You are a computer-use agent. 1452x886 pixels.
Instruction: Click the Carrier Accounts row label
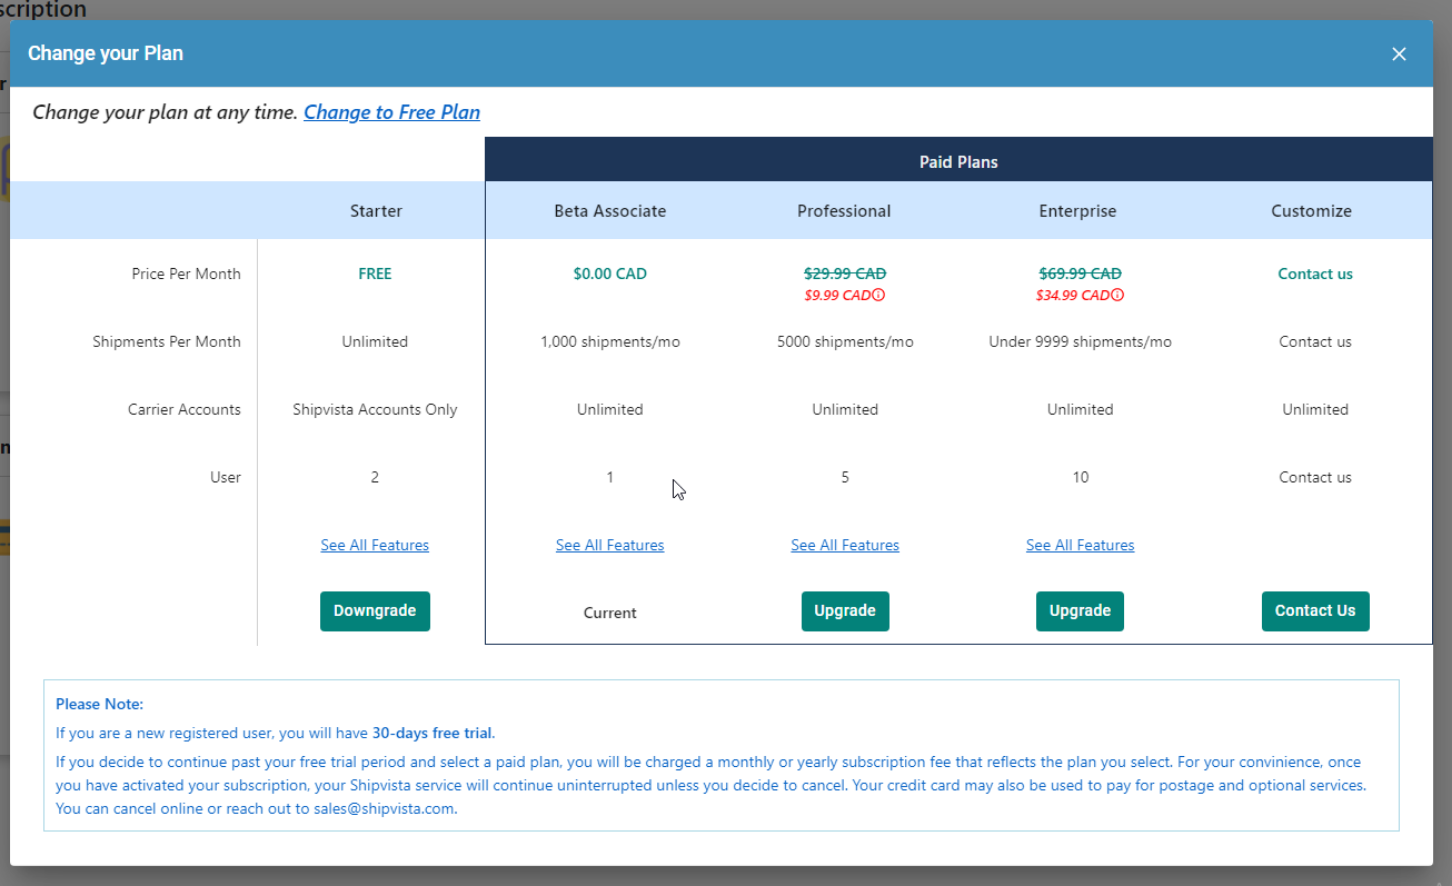coord(184,410)
